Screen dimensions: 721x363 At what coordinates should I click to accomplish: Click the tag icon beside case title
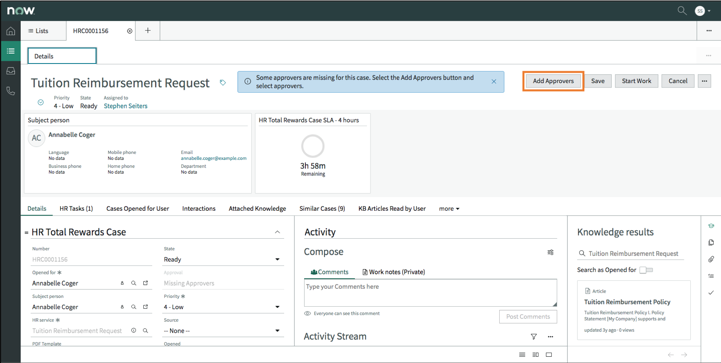pos(223,83)
